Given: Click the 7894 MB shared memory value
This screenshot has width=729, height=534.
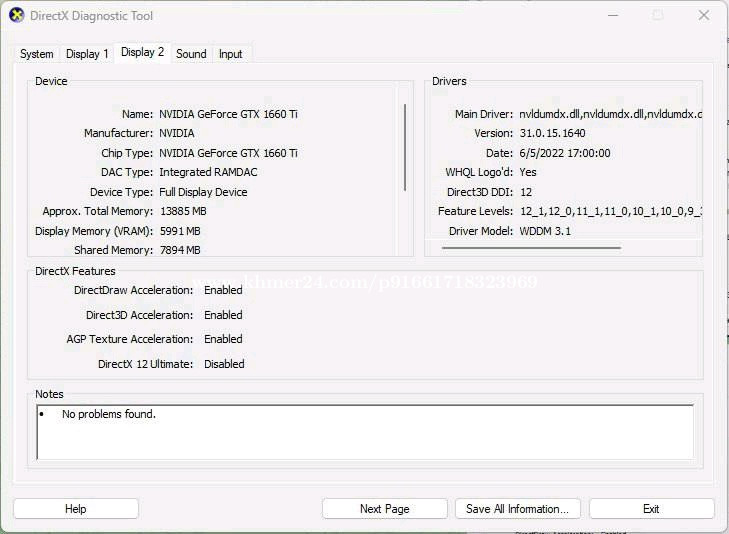Looking at the screenshot, I should (180, 250).
